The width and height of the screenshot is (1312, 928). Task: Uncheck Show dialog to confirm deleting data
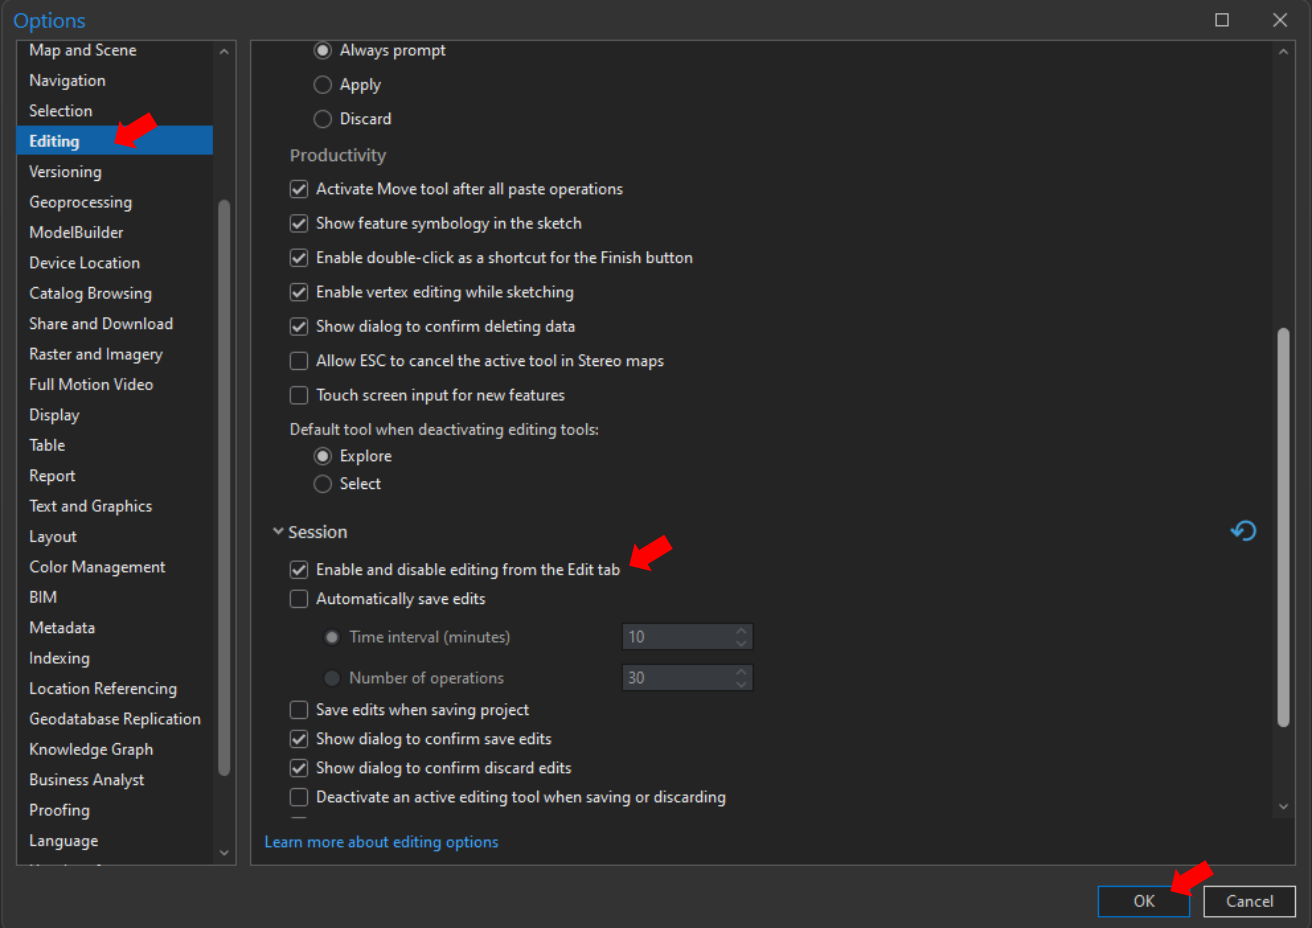pos(299,327)
